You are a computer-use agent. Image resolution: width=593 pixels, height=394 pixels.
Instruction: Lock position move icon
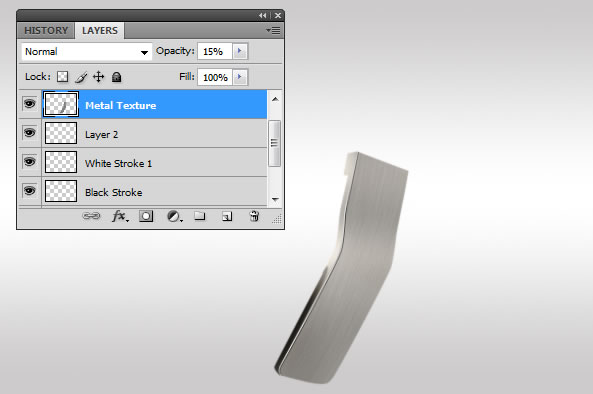click(98, 77)
